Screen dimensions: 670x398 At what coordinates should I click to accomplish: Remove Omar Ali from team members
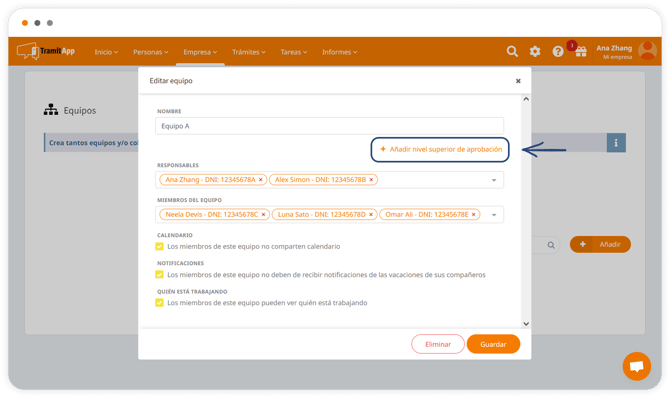(473, 215)
